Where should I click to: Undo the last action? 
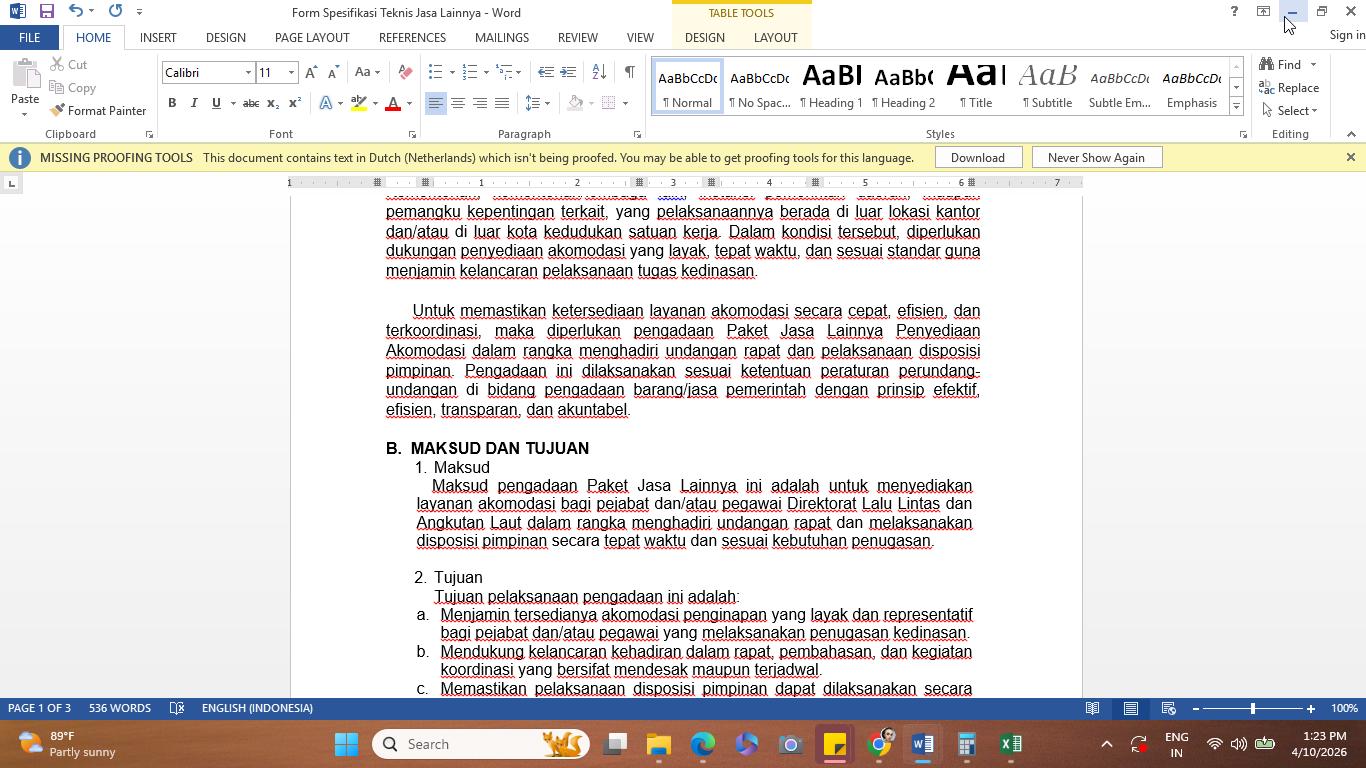[x=76, y=11]
